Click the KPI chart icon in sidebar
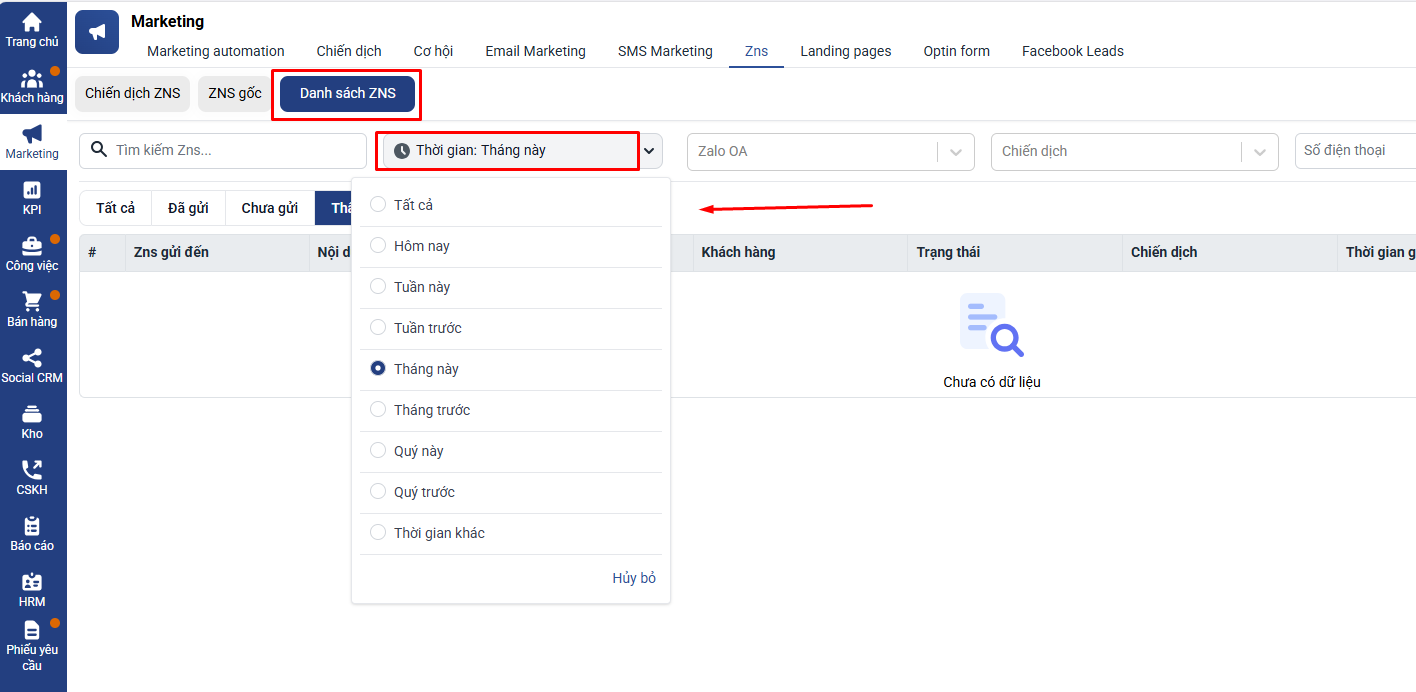The height and width of the screenshot is (692, 1416). coord(32,190)
